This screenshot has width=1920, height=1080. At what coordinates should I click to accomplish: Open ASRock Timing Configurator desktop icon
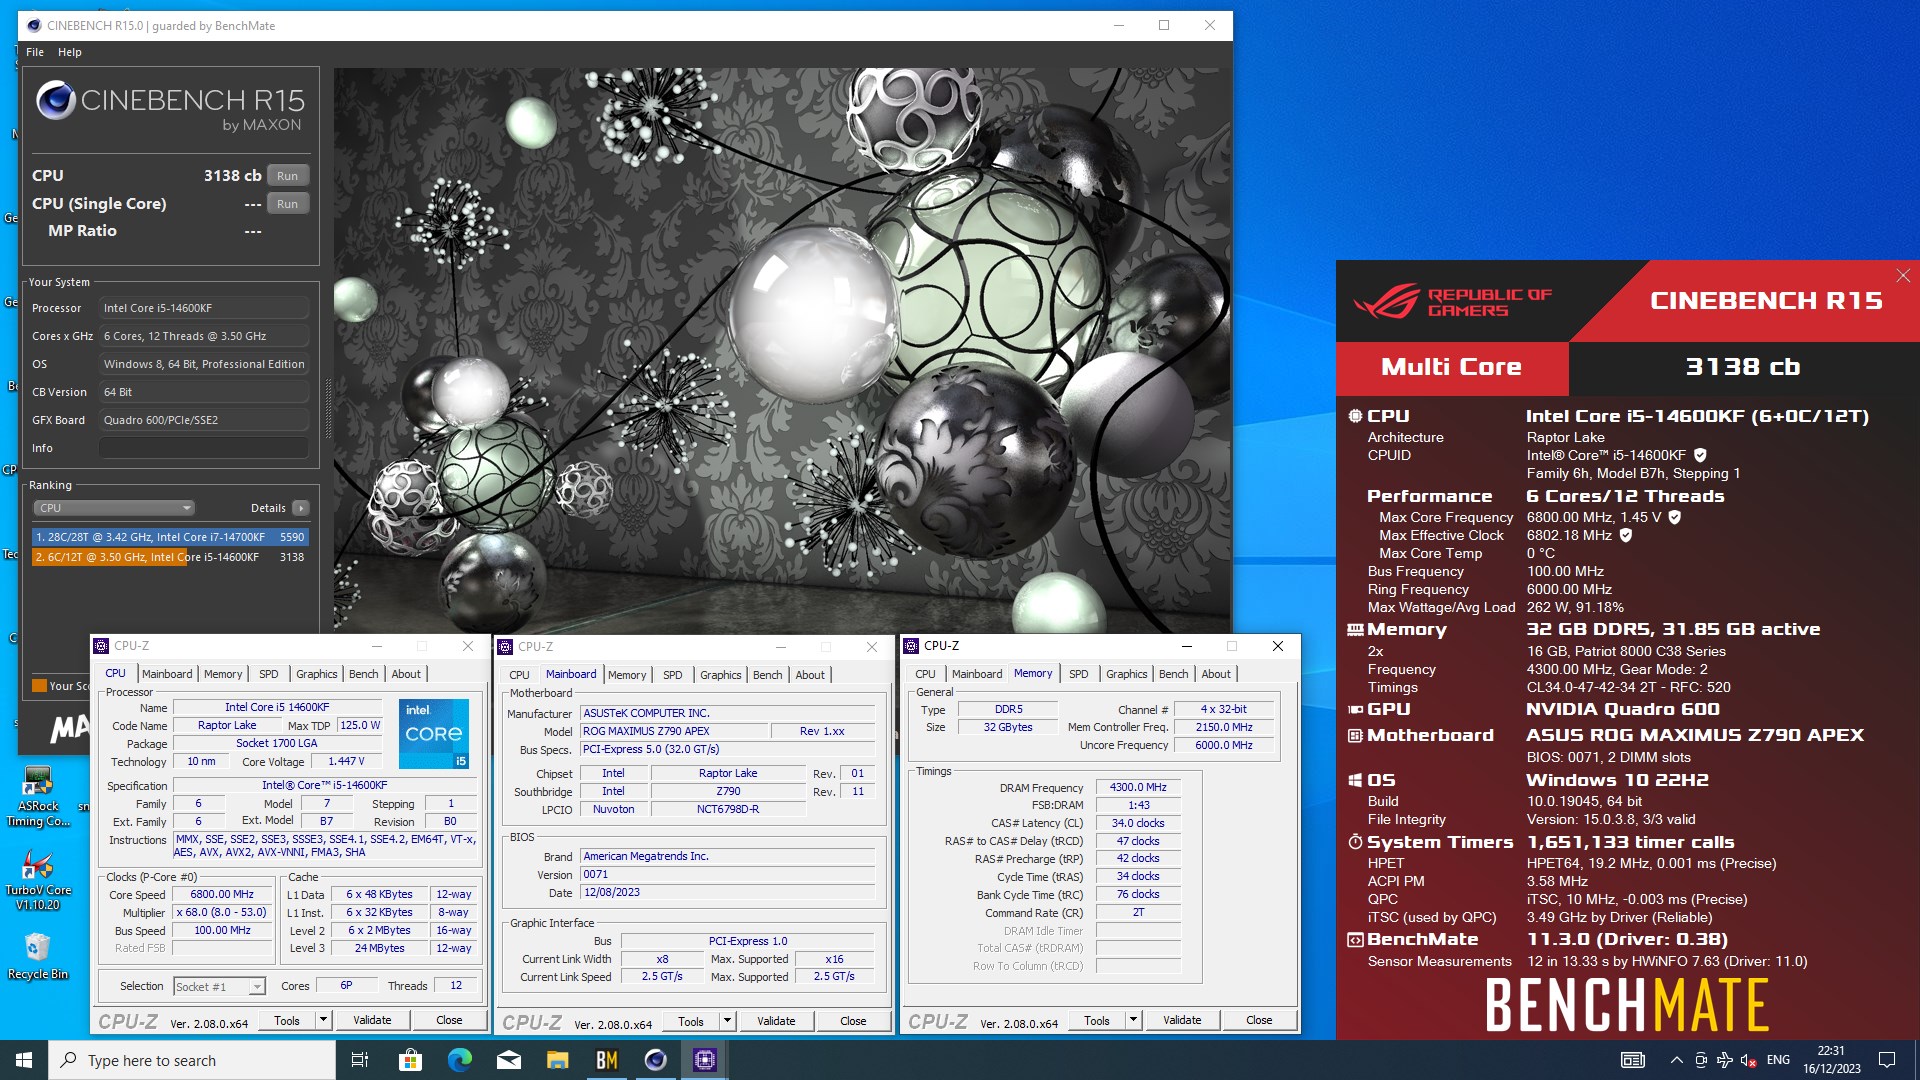pyautogui.click(x=38, y=796)
